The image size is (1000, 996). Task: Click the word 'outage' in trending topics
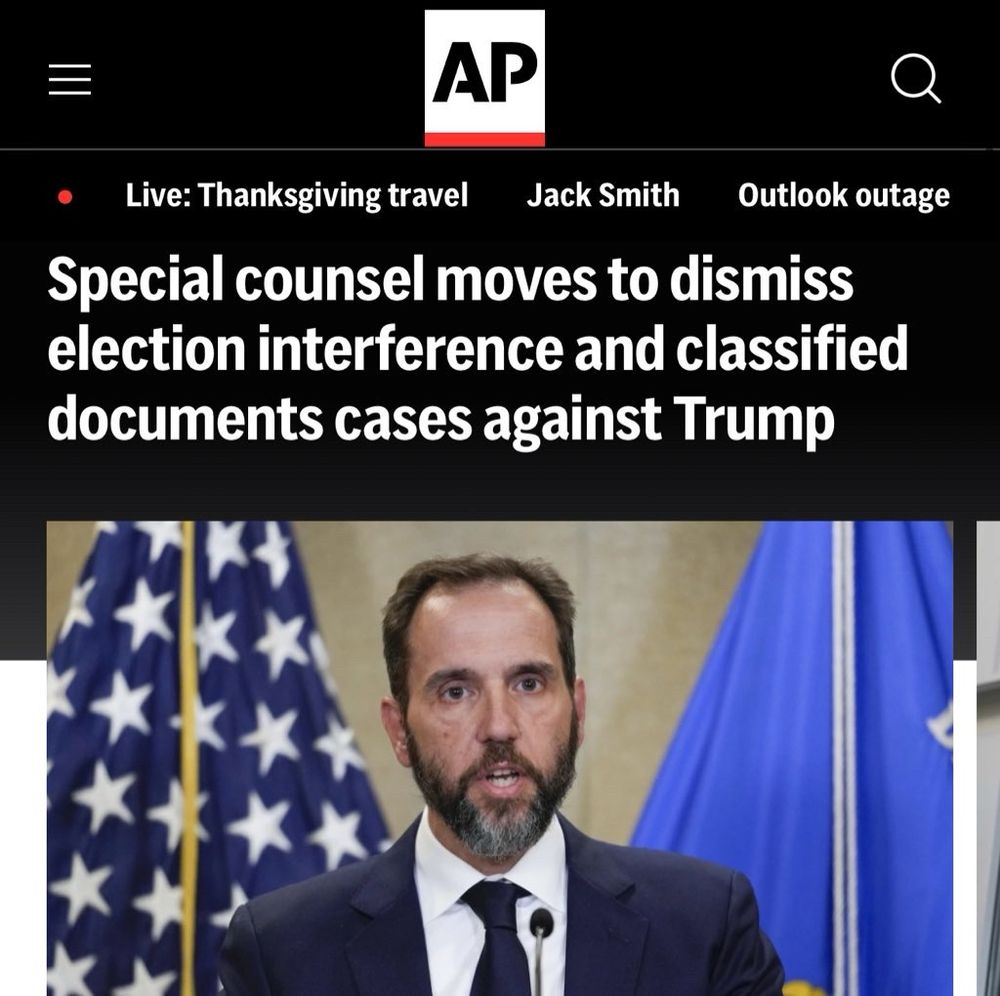[902, 196]
